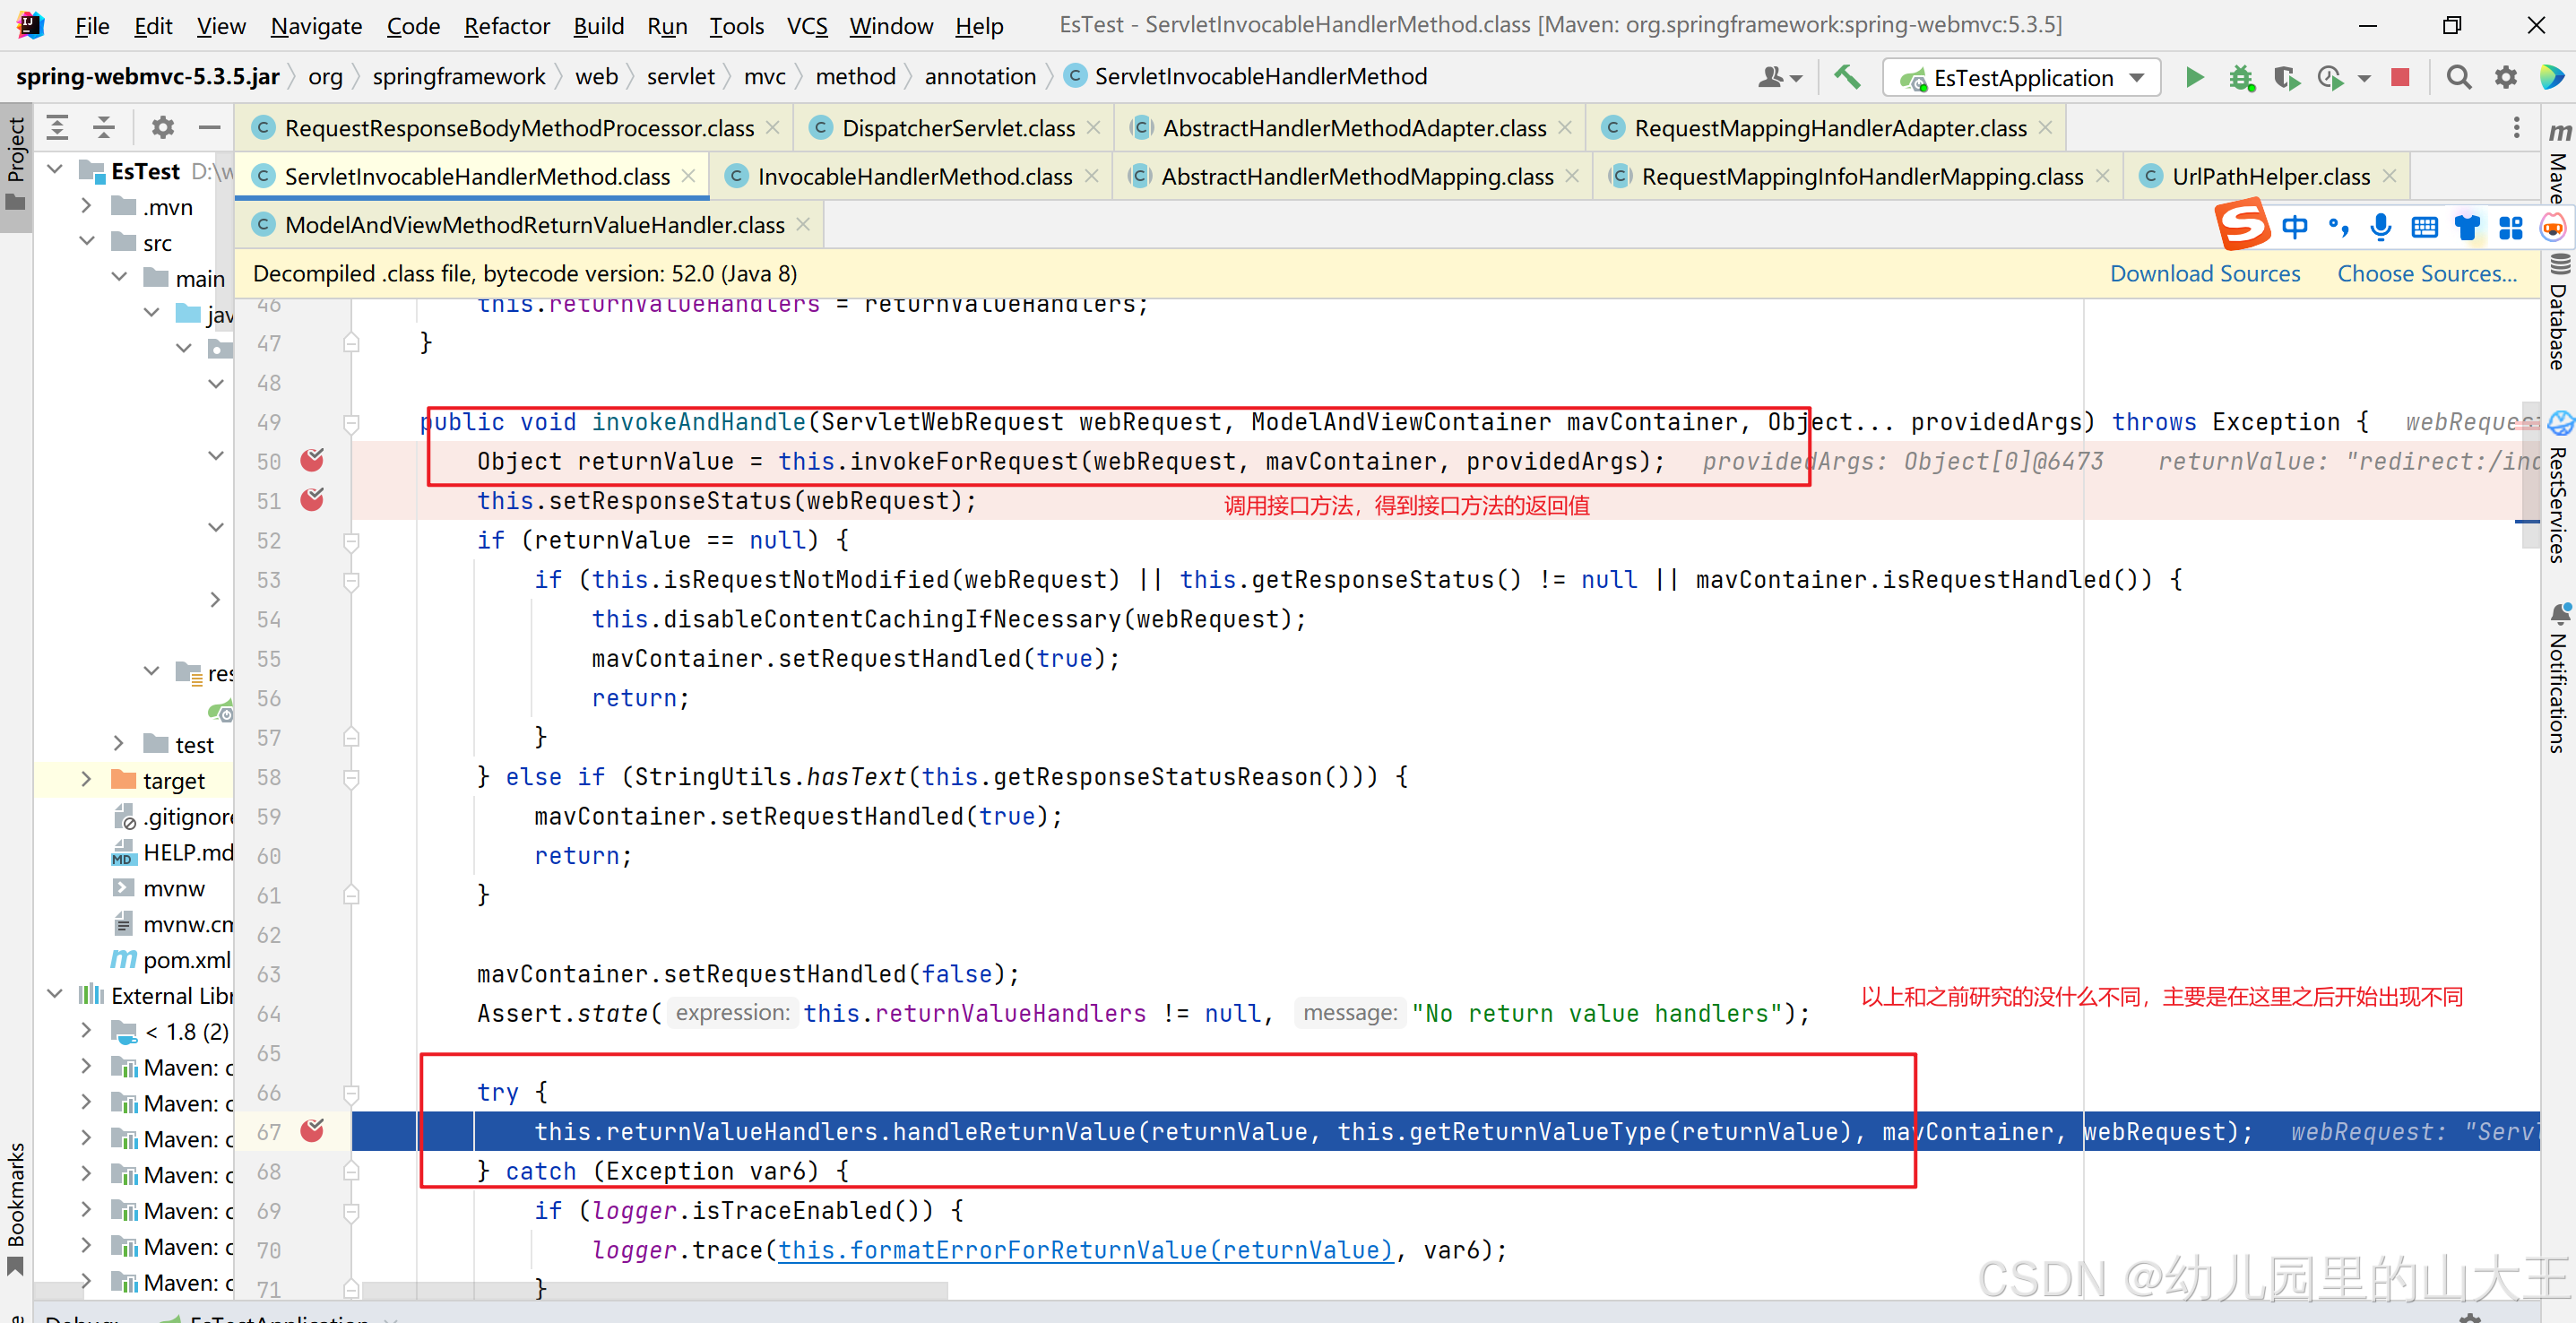The height and width of the screenshot is (1323, 2576).
Task: Expand the target folder
Action: click(86, 779)
